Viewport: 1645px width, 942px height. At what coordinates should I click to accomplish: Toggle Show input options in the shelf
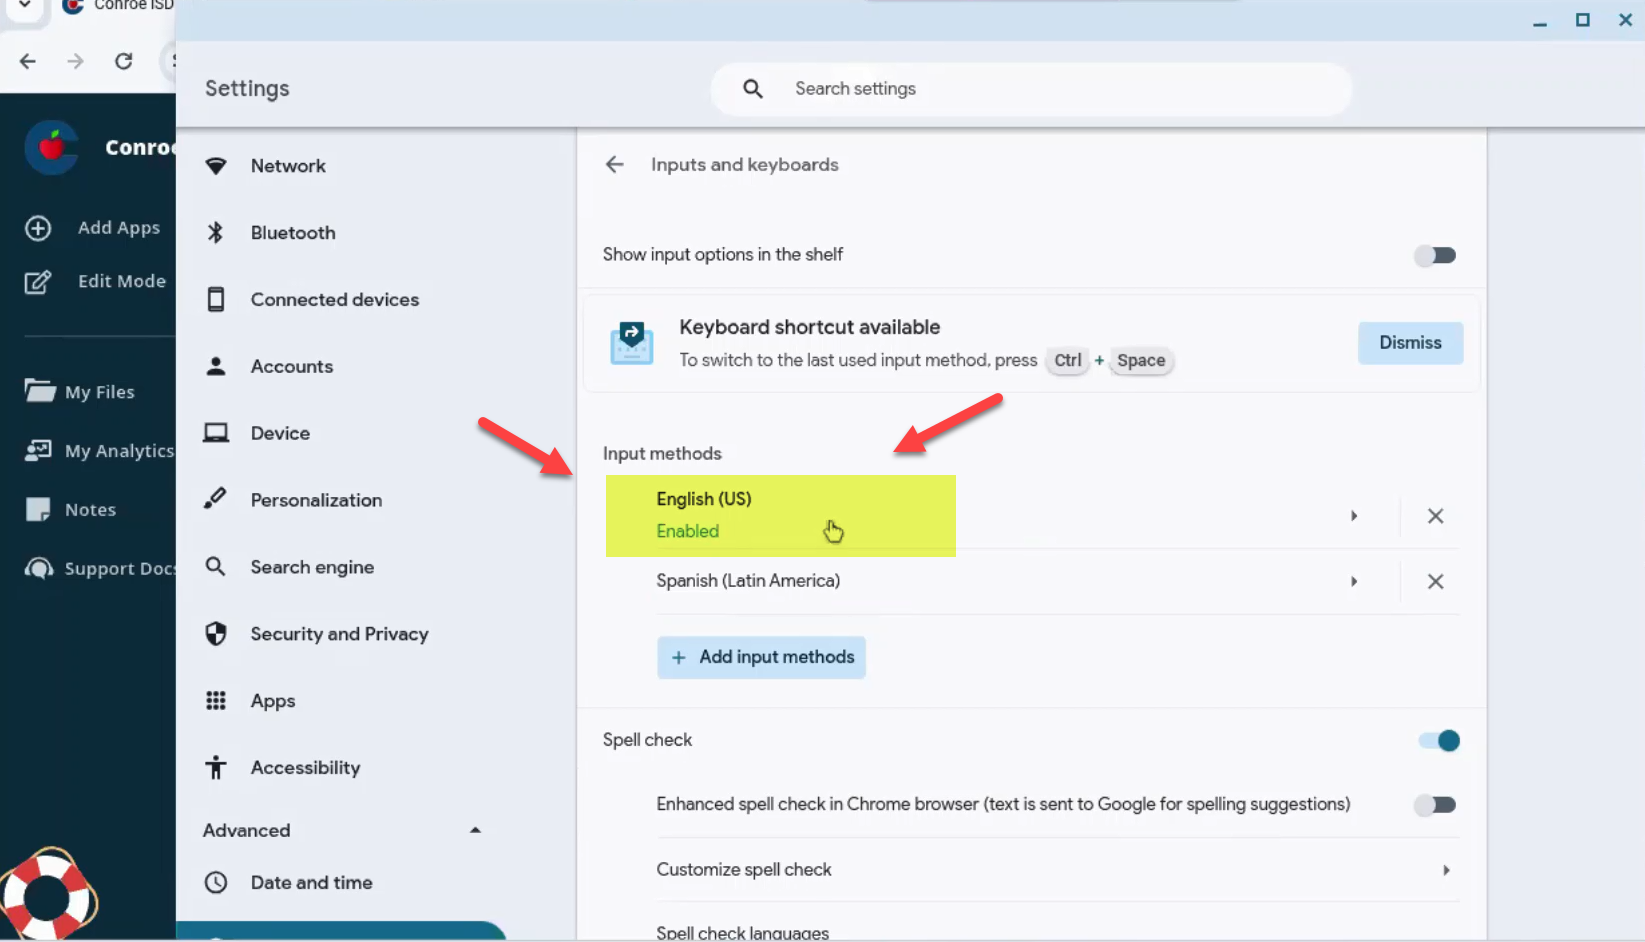(x=1435, y=256)
